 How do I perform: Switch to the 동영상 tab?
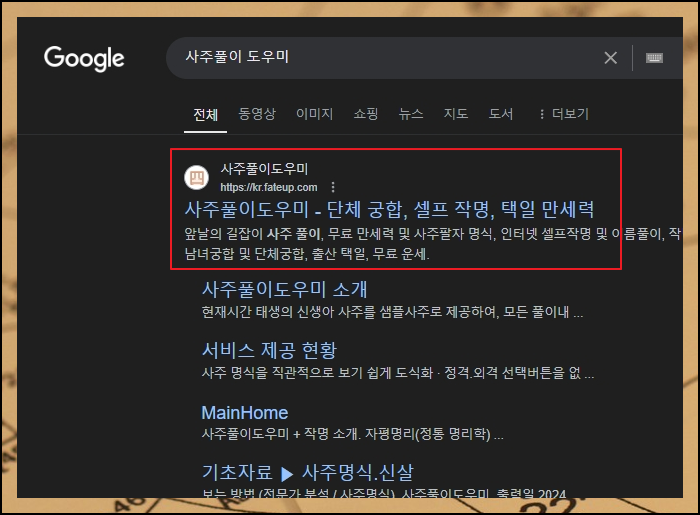[x=257, y=114]
